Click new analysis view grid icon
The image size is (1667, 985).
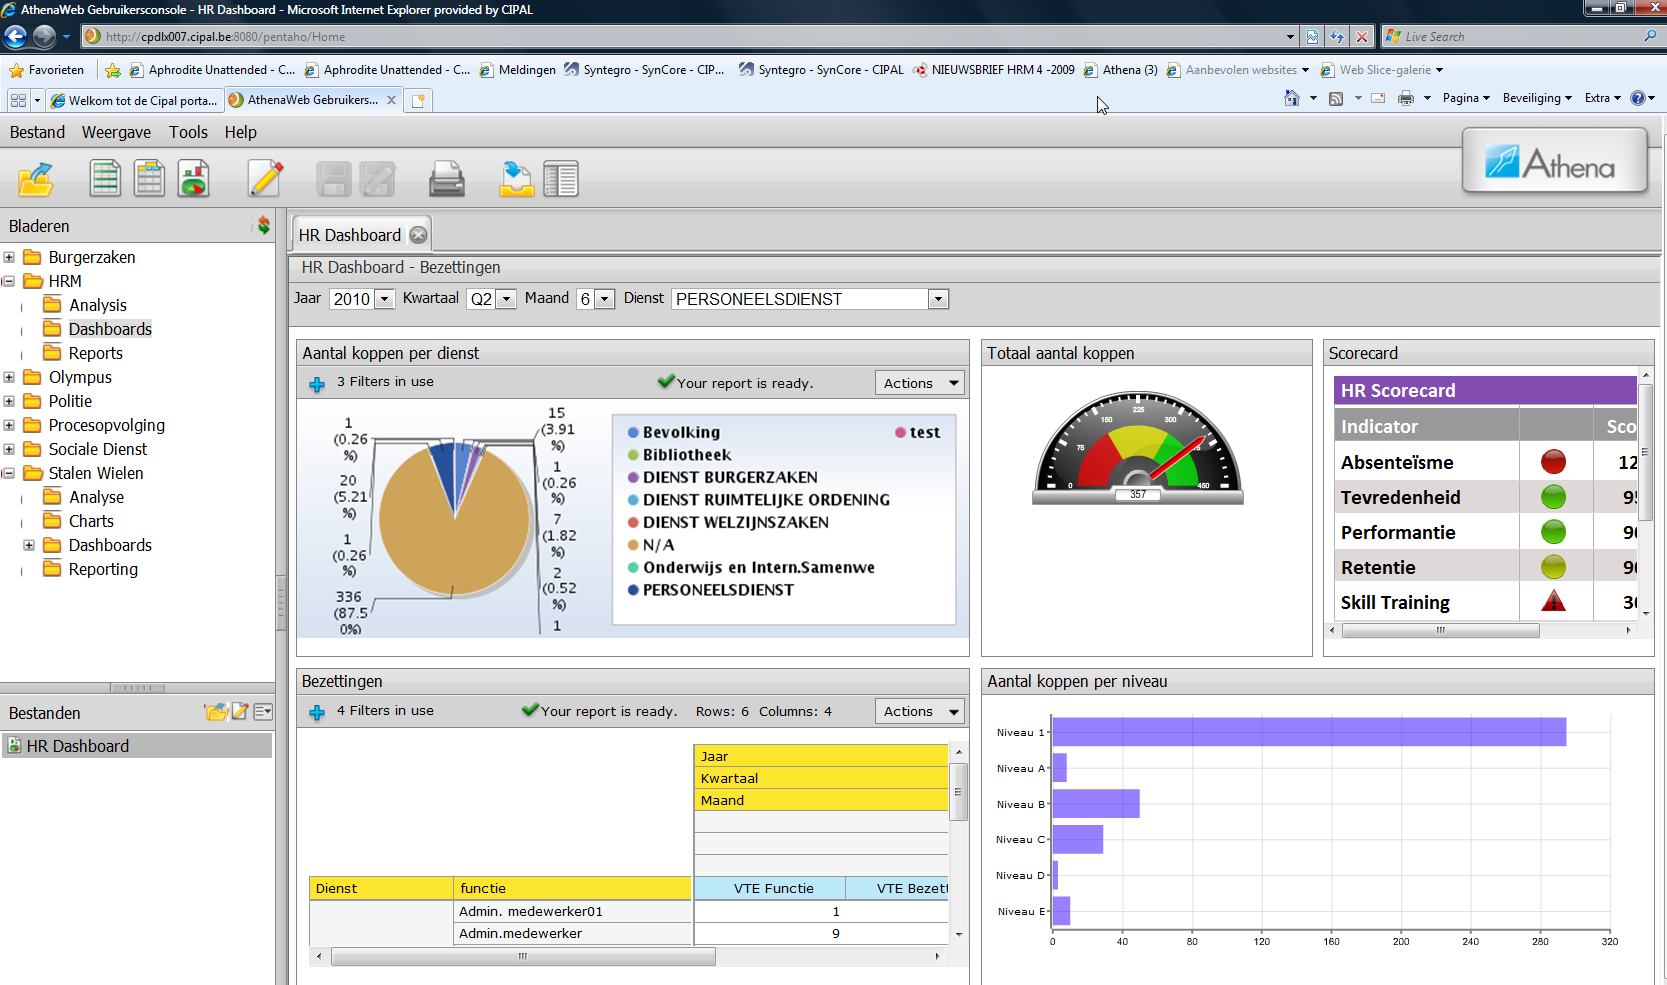(149, 179)
